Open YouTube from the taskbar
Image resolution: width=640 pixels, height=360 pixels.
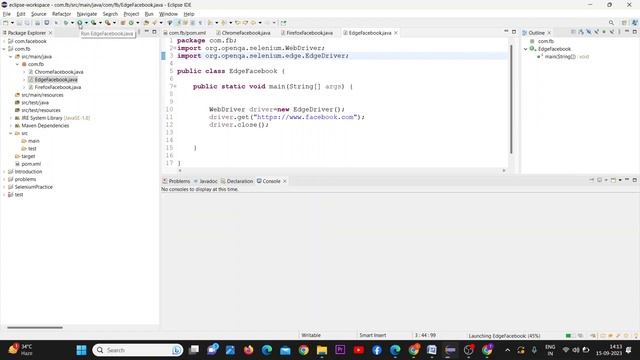click(x=359, y=350)
